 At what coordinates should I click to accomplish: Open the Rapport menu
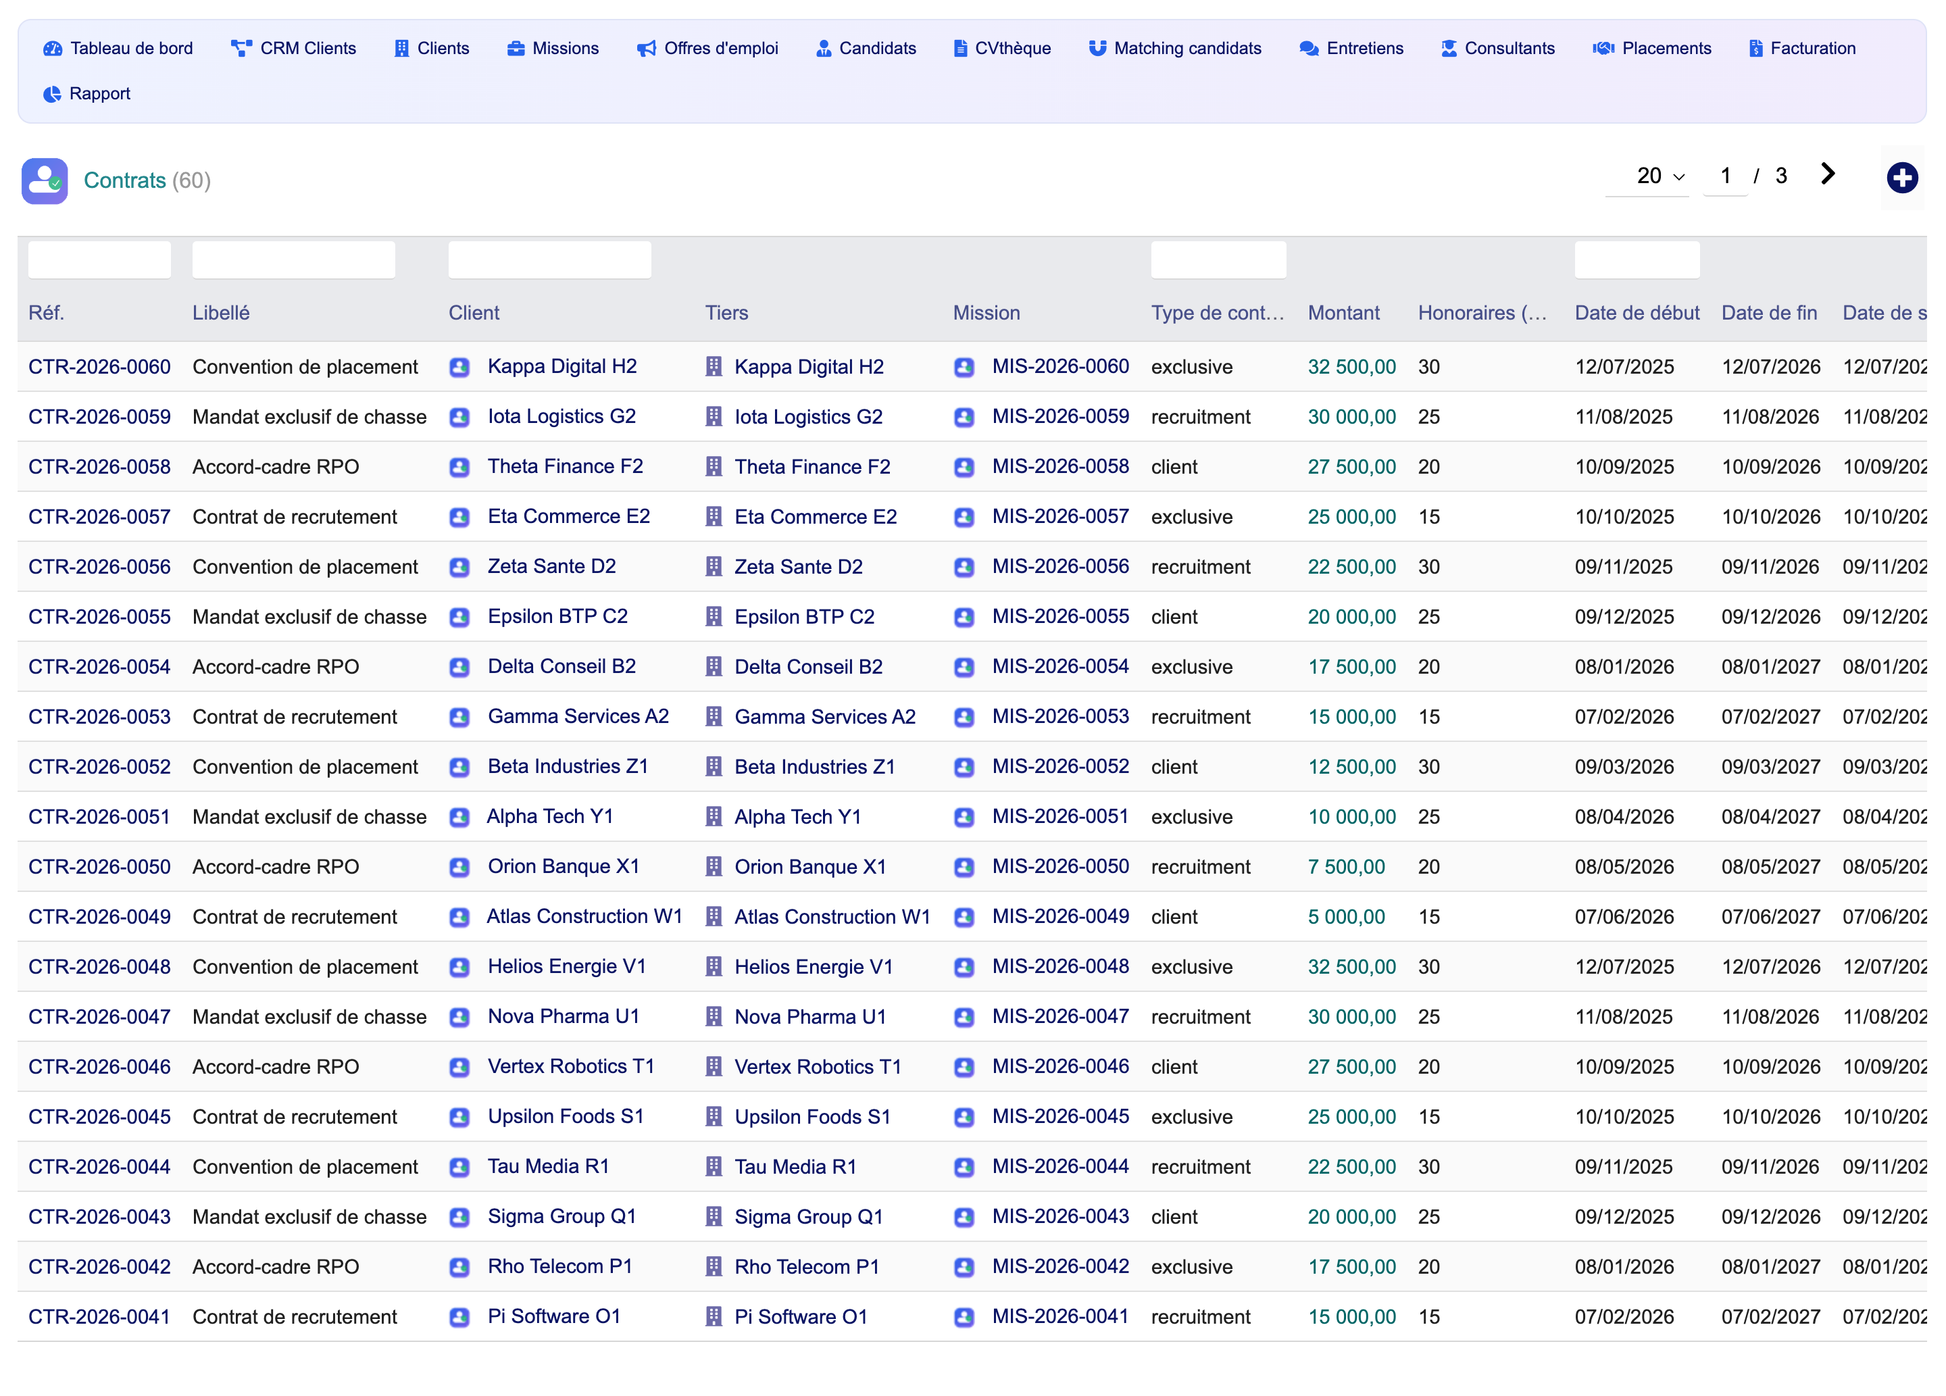tap(87, 94)
